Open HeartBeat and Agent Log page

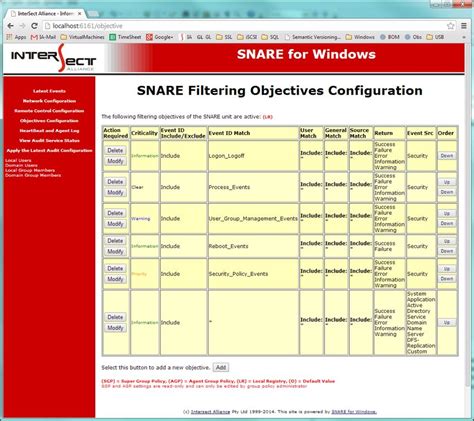pyautogui.click(x=49, y=131)
